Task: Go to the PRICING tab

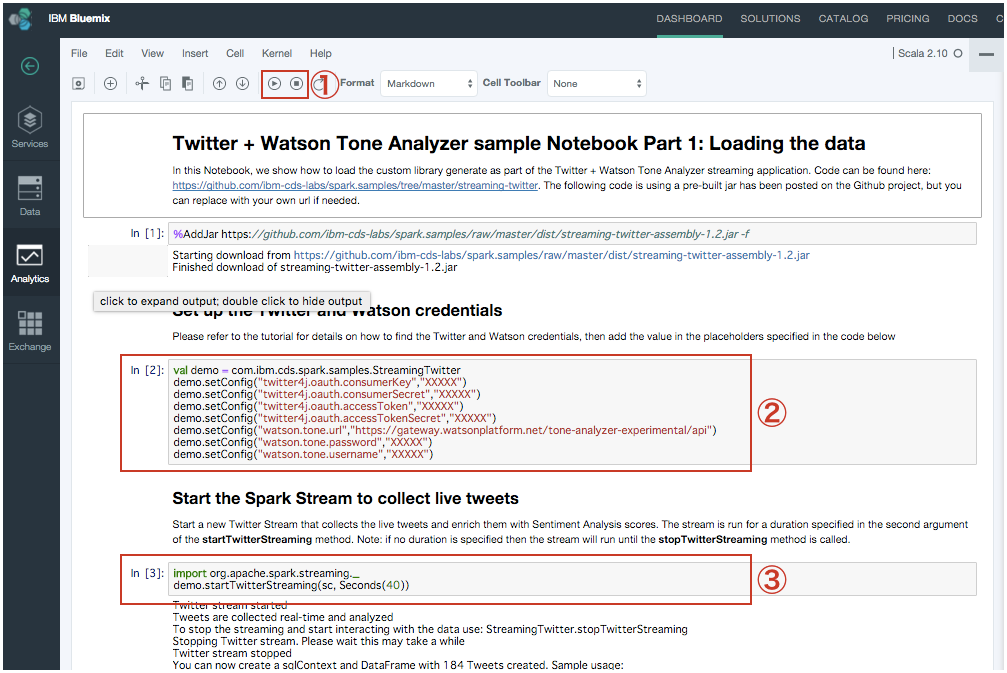Action: click(x=907, y=19)
